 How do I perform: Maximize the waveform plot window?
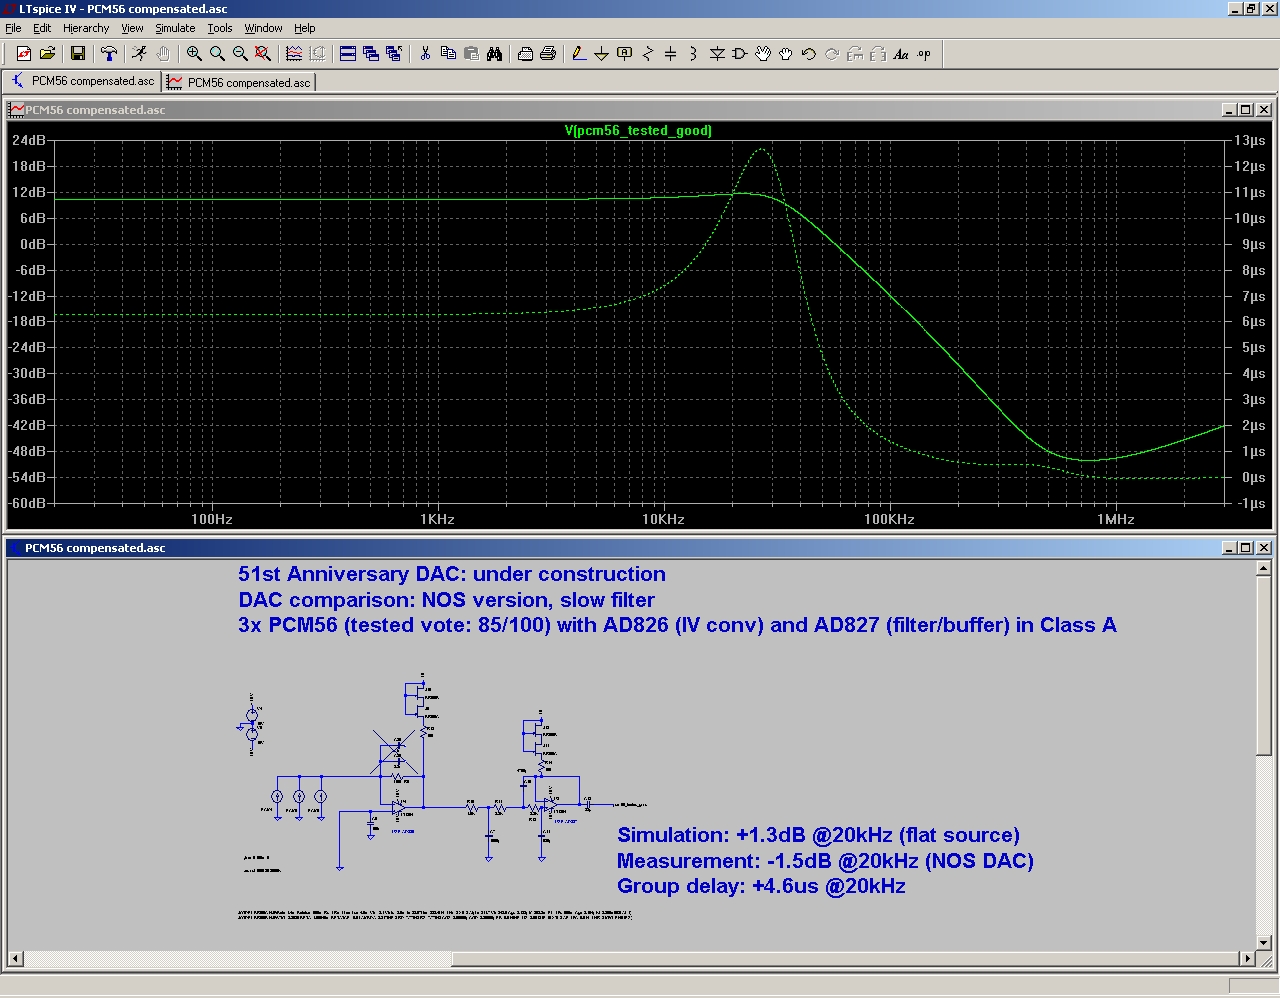(1246, 110)
